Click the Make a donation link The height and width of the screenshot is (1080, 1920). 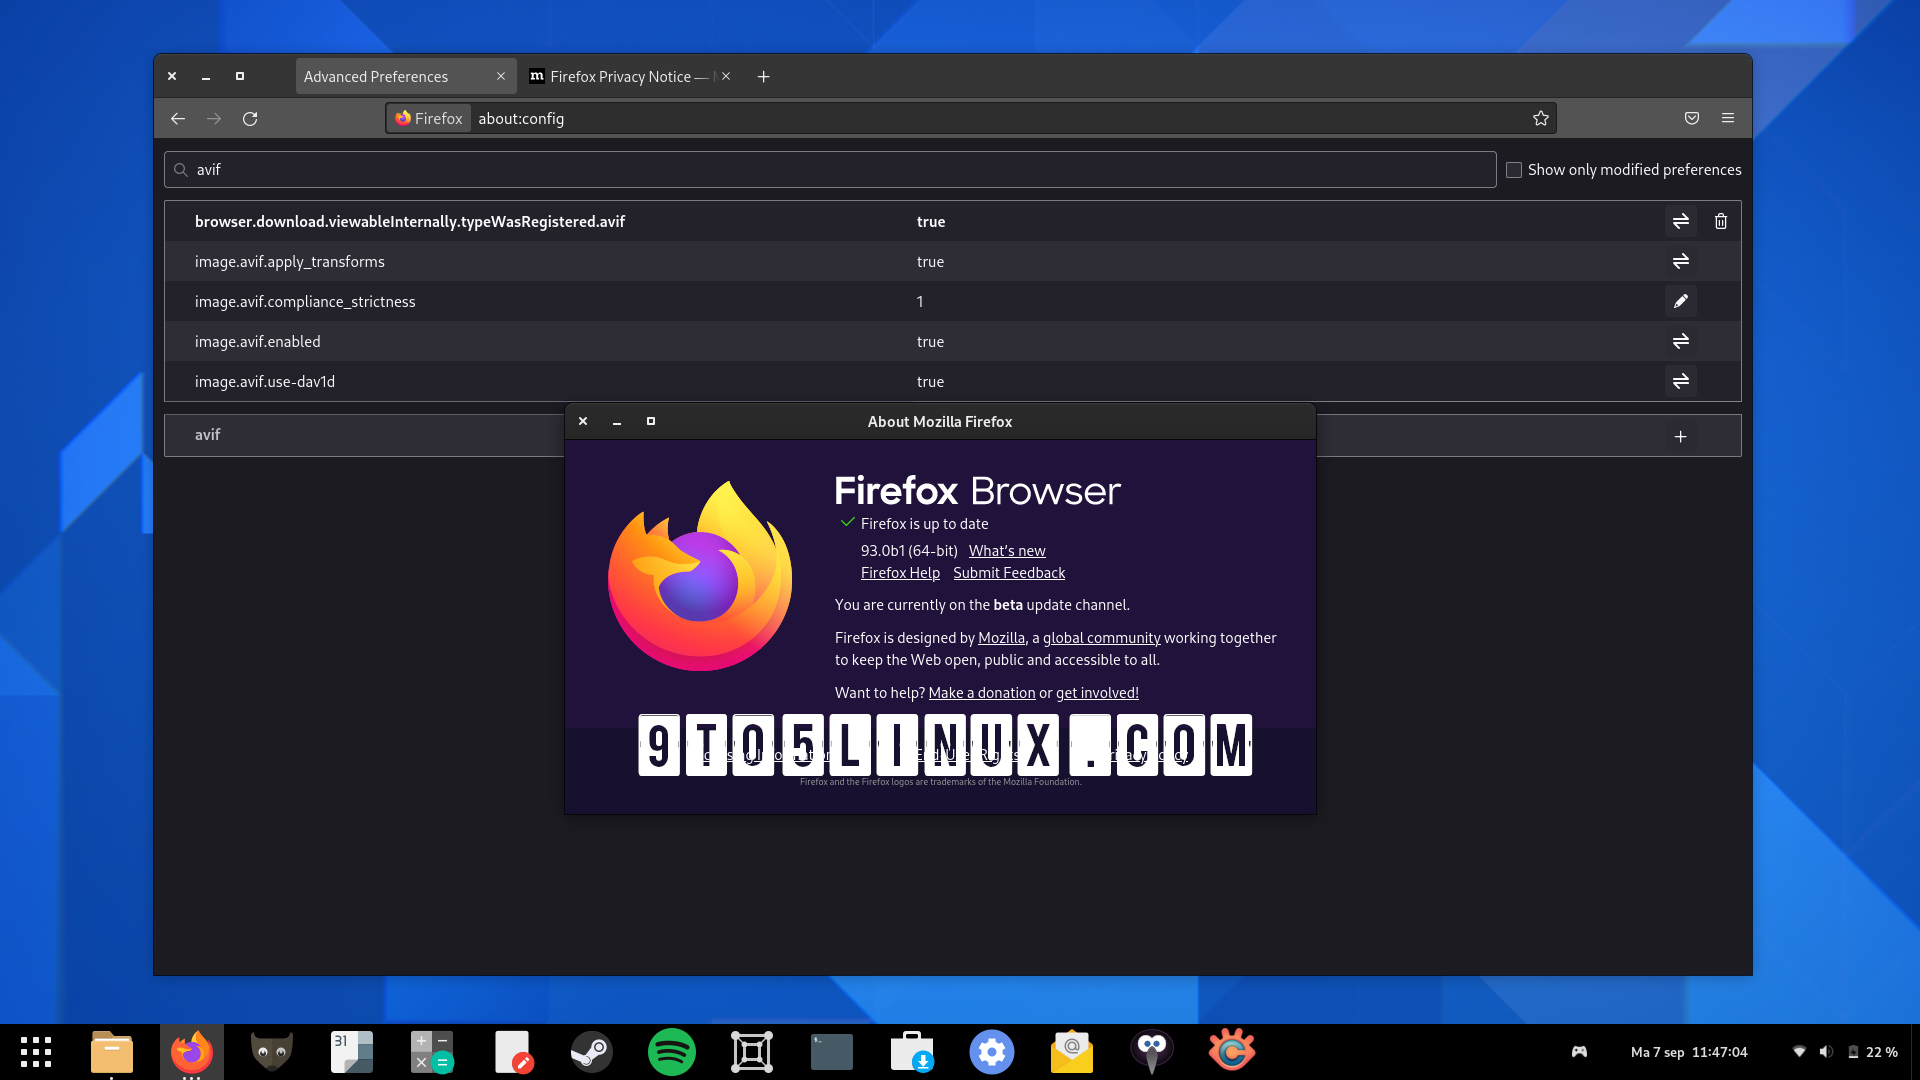tap(982, 692)
